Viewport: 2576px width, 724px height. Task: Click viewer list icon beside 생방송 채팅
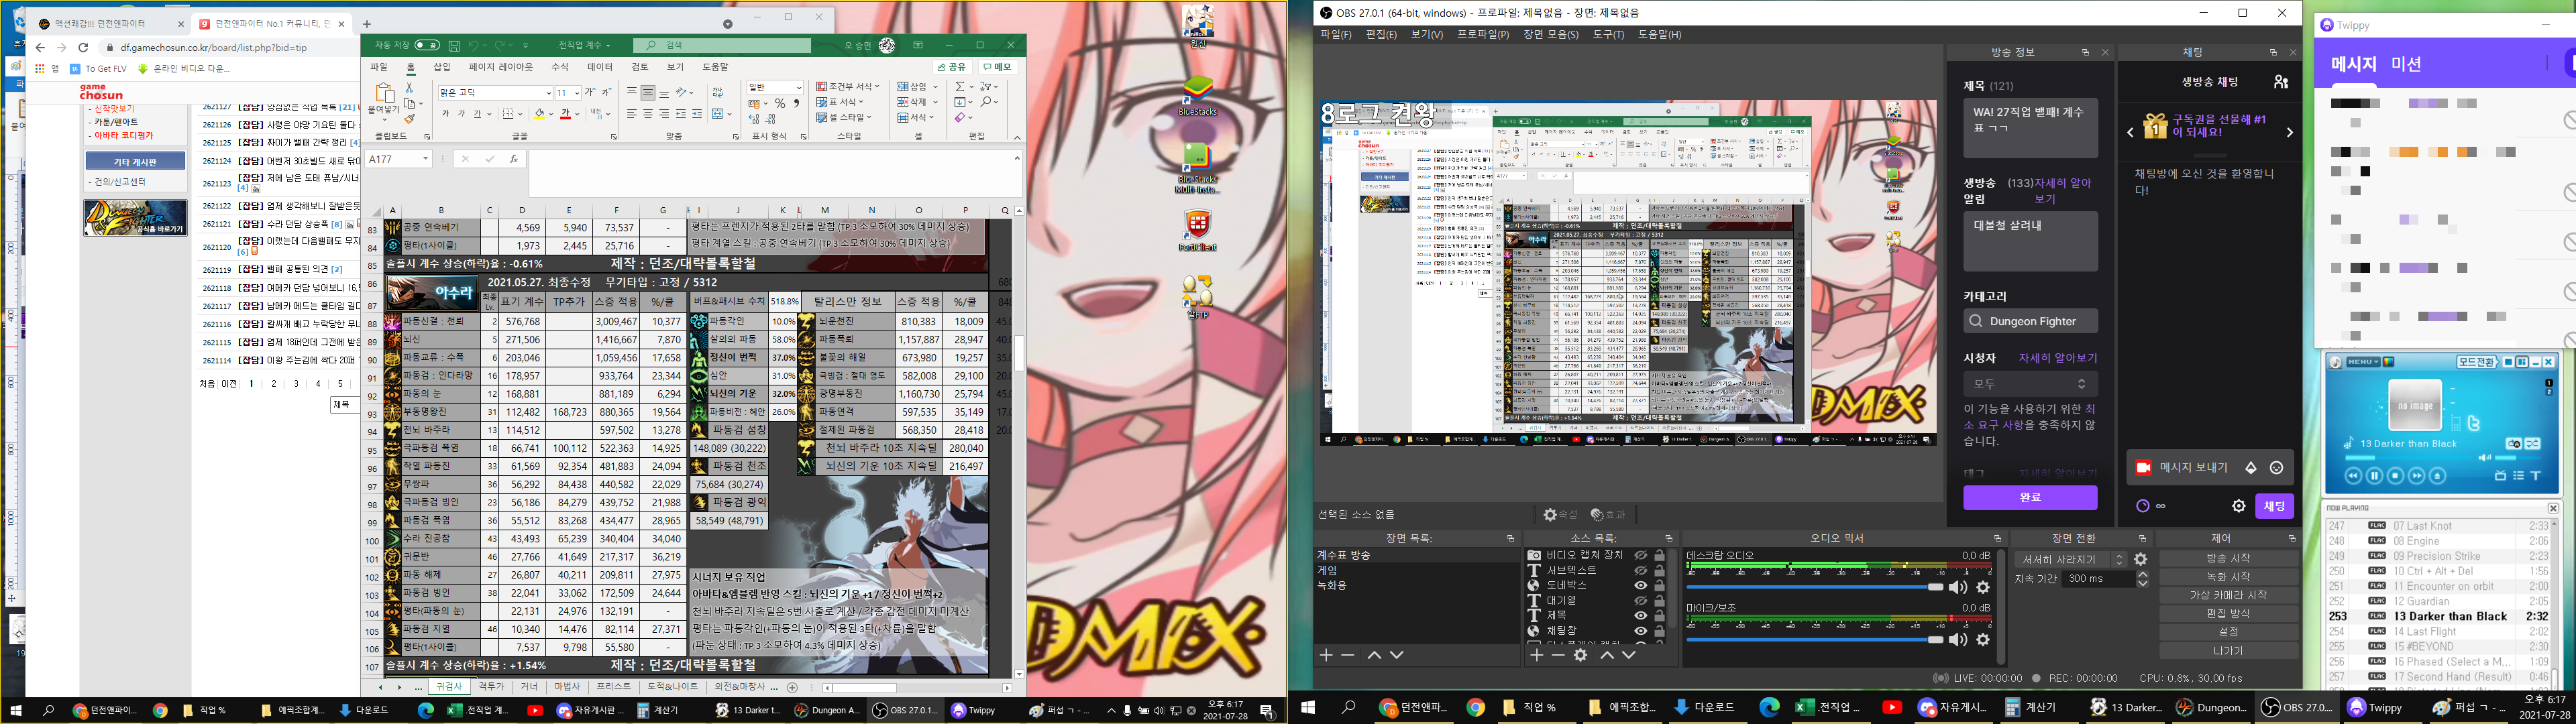point(2281,82)
